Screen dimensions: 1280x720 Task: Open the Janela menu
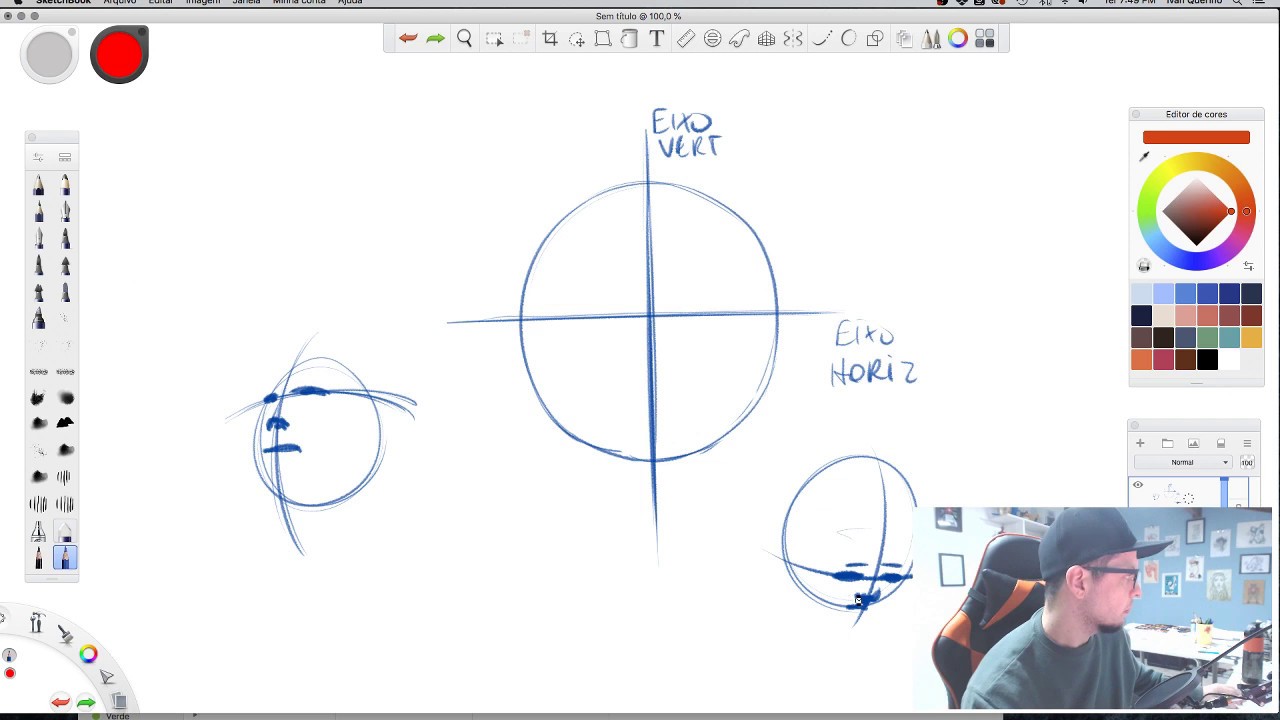point(246,3)
